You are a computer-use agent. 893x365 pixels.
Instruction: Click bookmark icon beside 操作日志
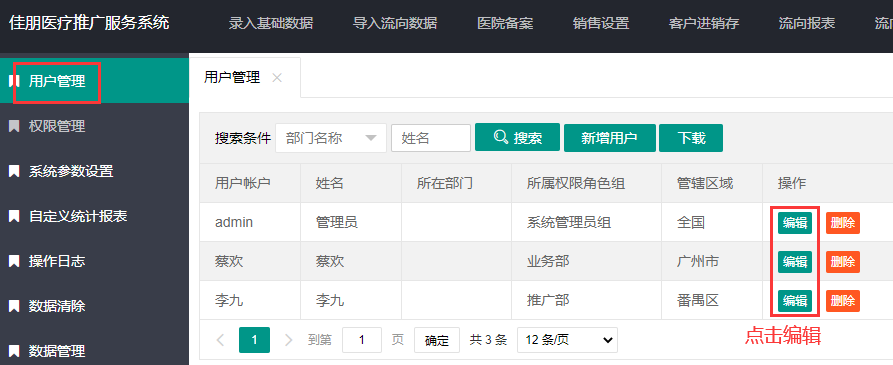(x=14, y=261)
